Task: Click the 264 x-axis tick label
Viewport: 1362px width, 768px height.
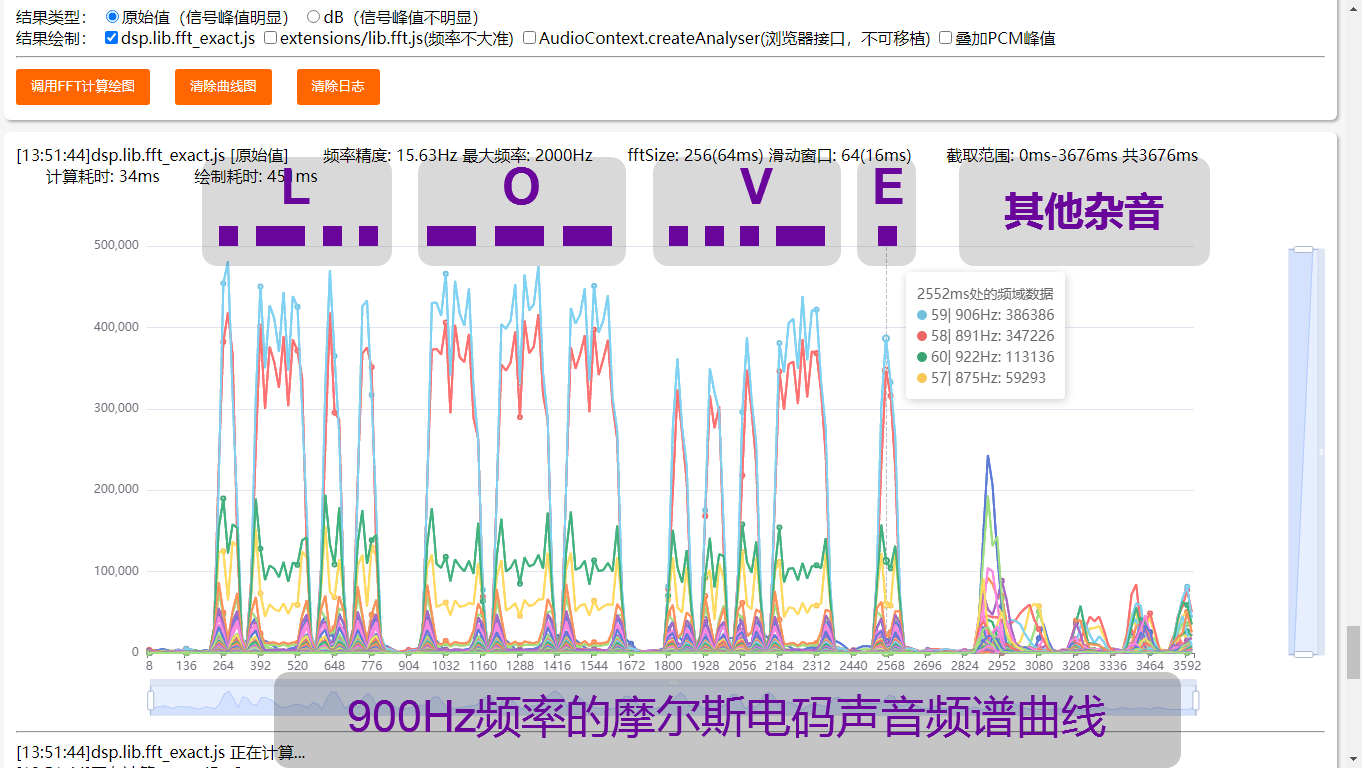Action: pos(223,665)
